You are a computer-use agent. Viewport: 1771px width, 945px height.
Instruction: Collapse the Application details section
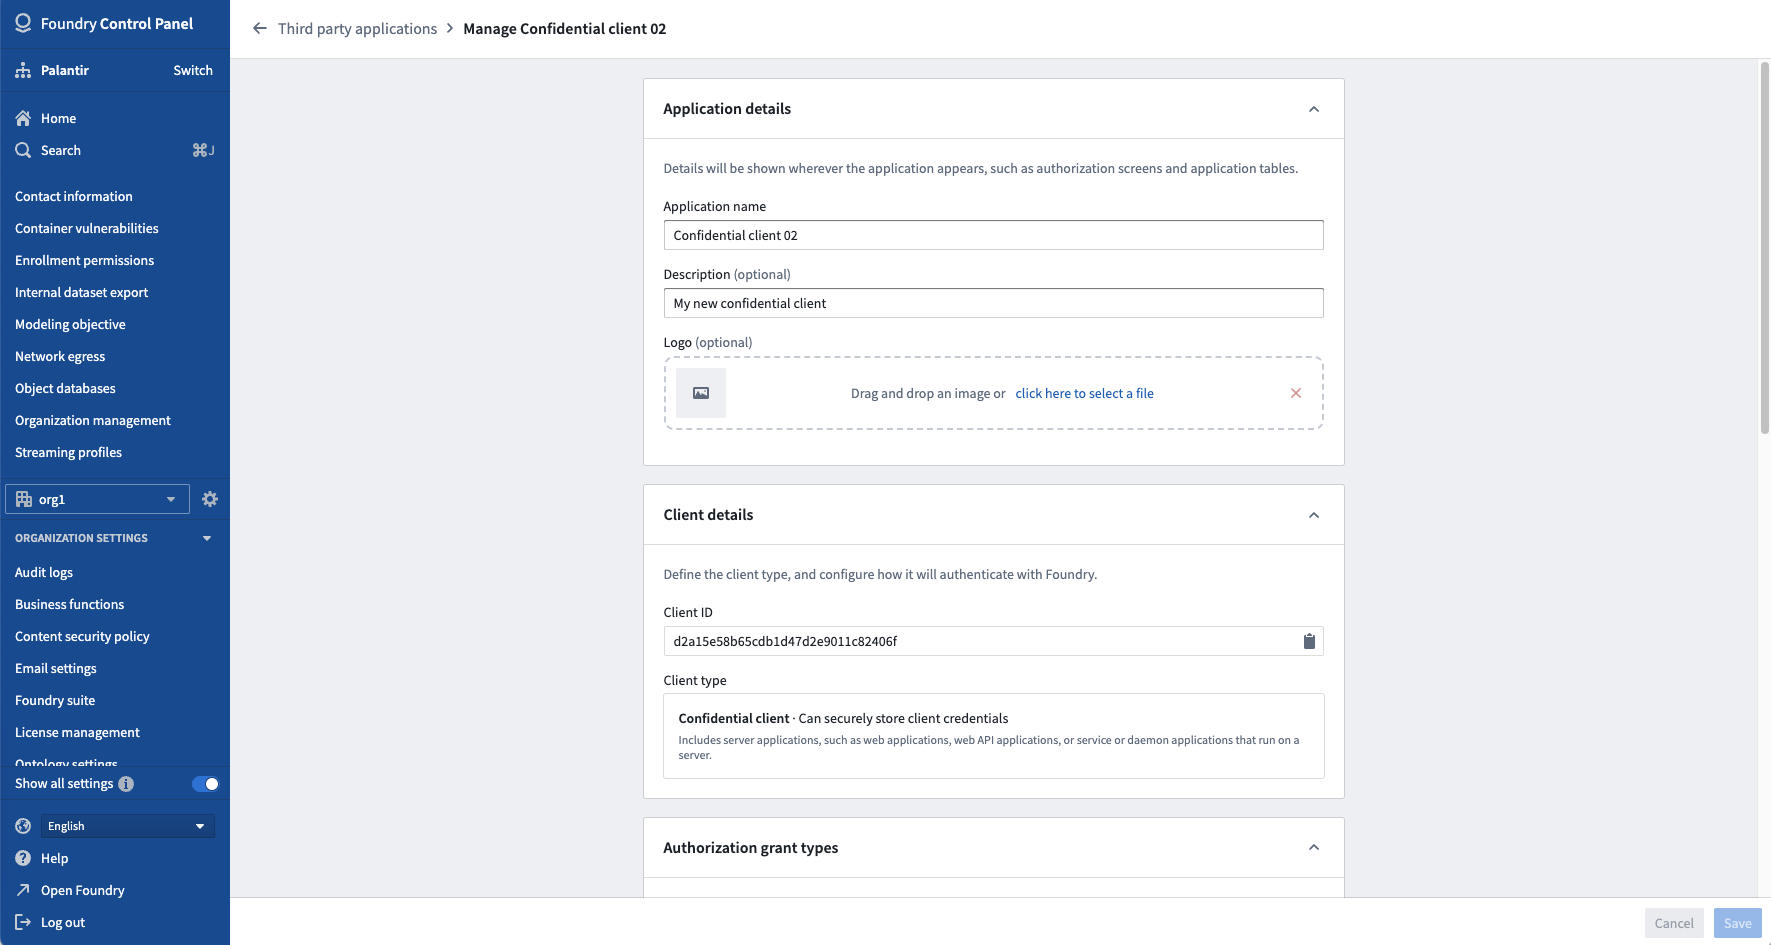click(x=1314, y=109)
